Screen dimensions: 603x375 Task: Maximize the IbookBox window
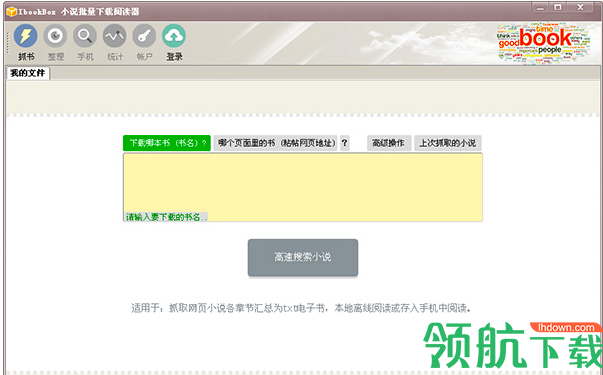tap(558, 8)
